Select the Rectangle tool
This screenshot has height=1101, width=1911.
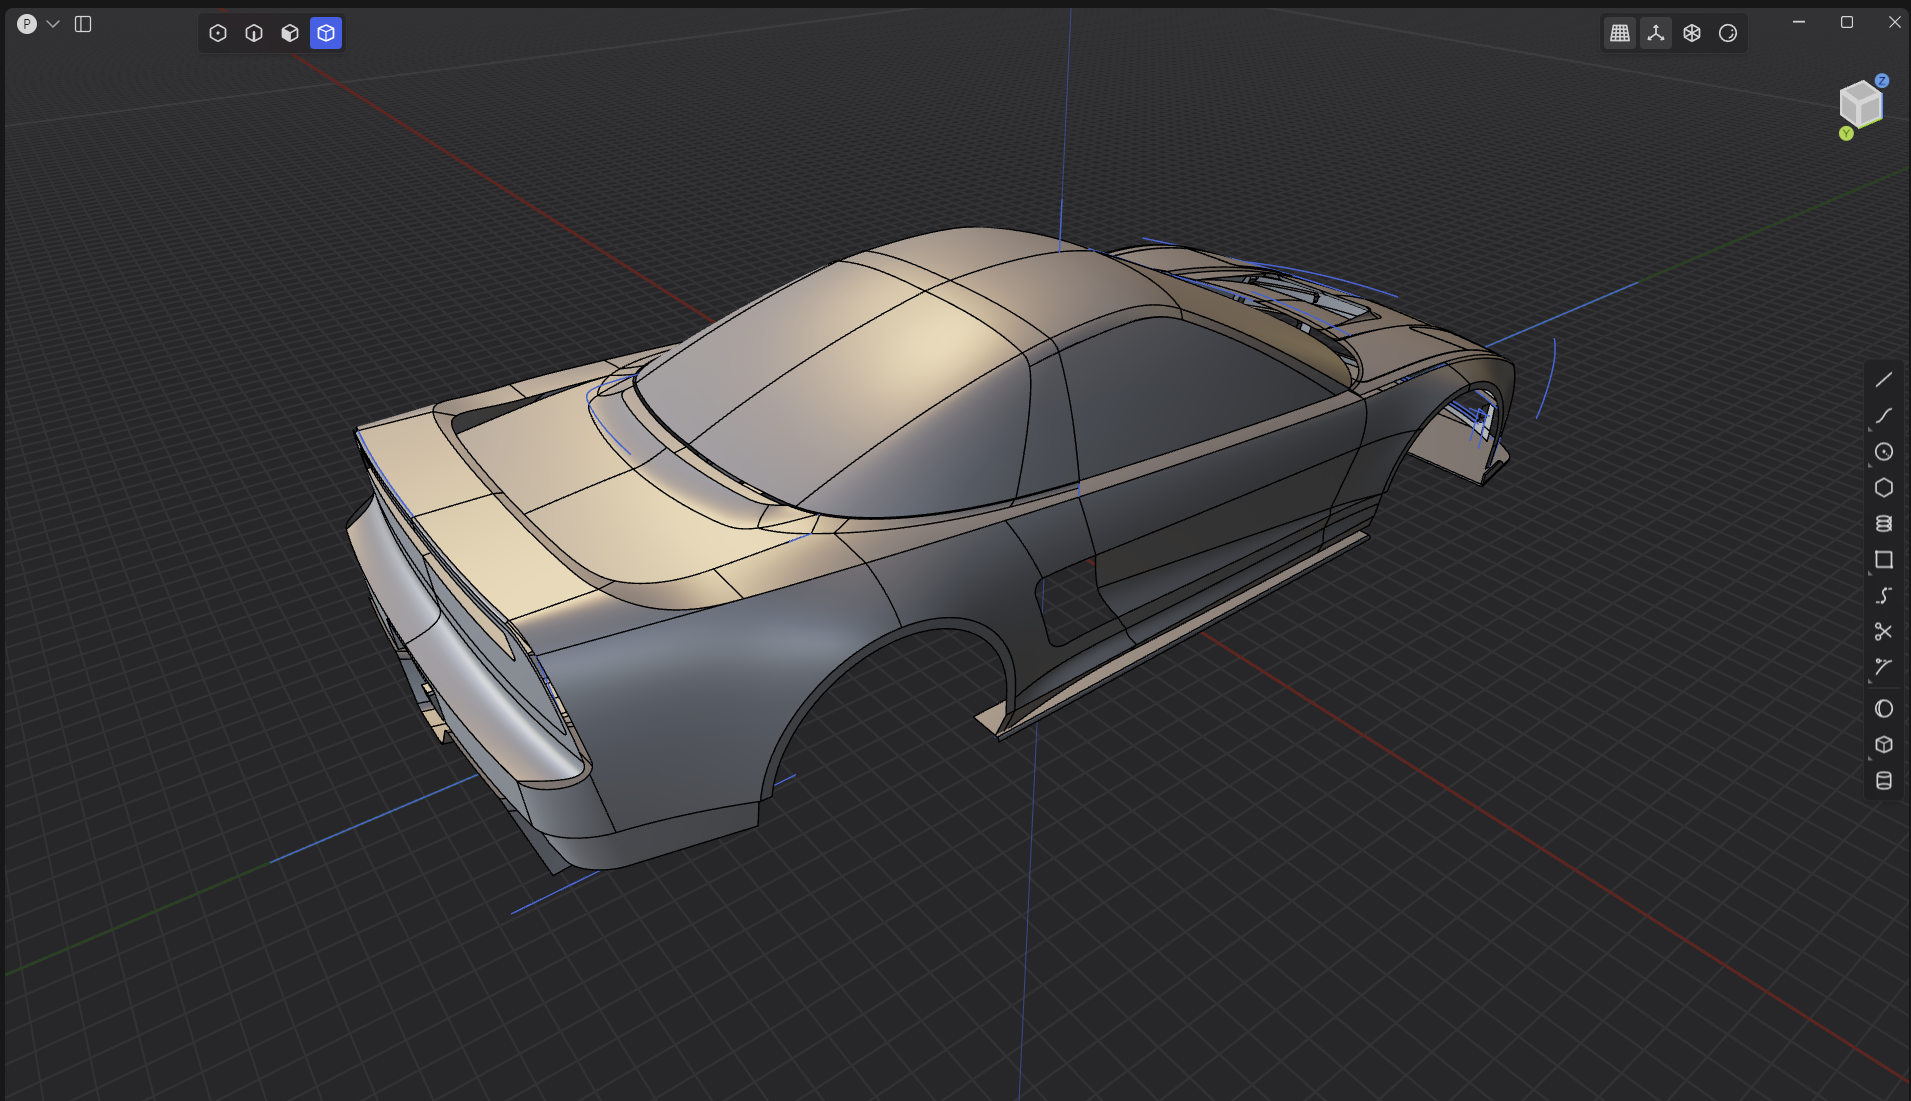tap(1884, 560)
